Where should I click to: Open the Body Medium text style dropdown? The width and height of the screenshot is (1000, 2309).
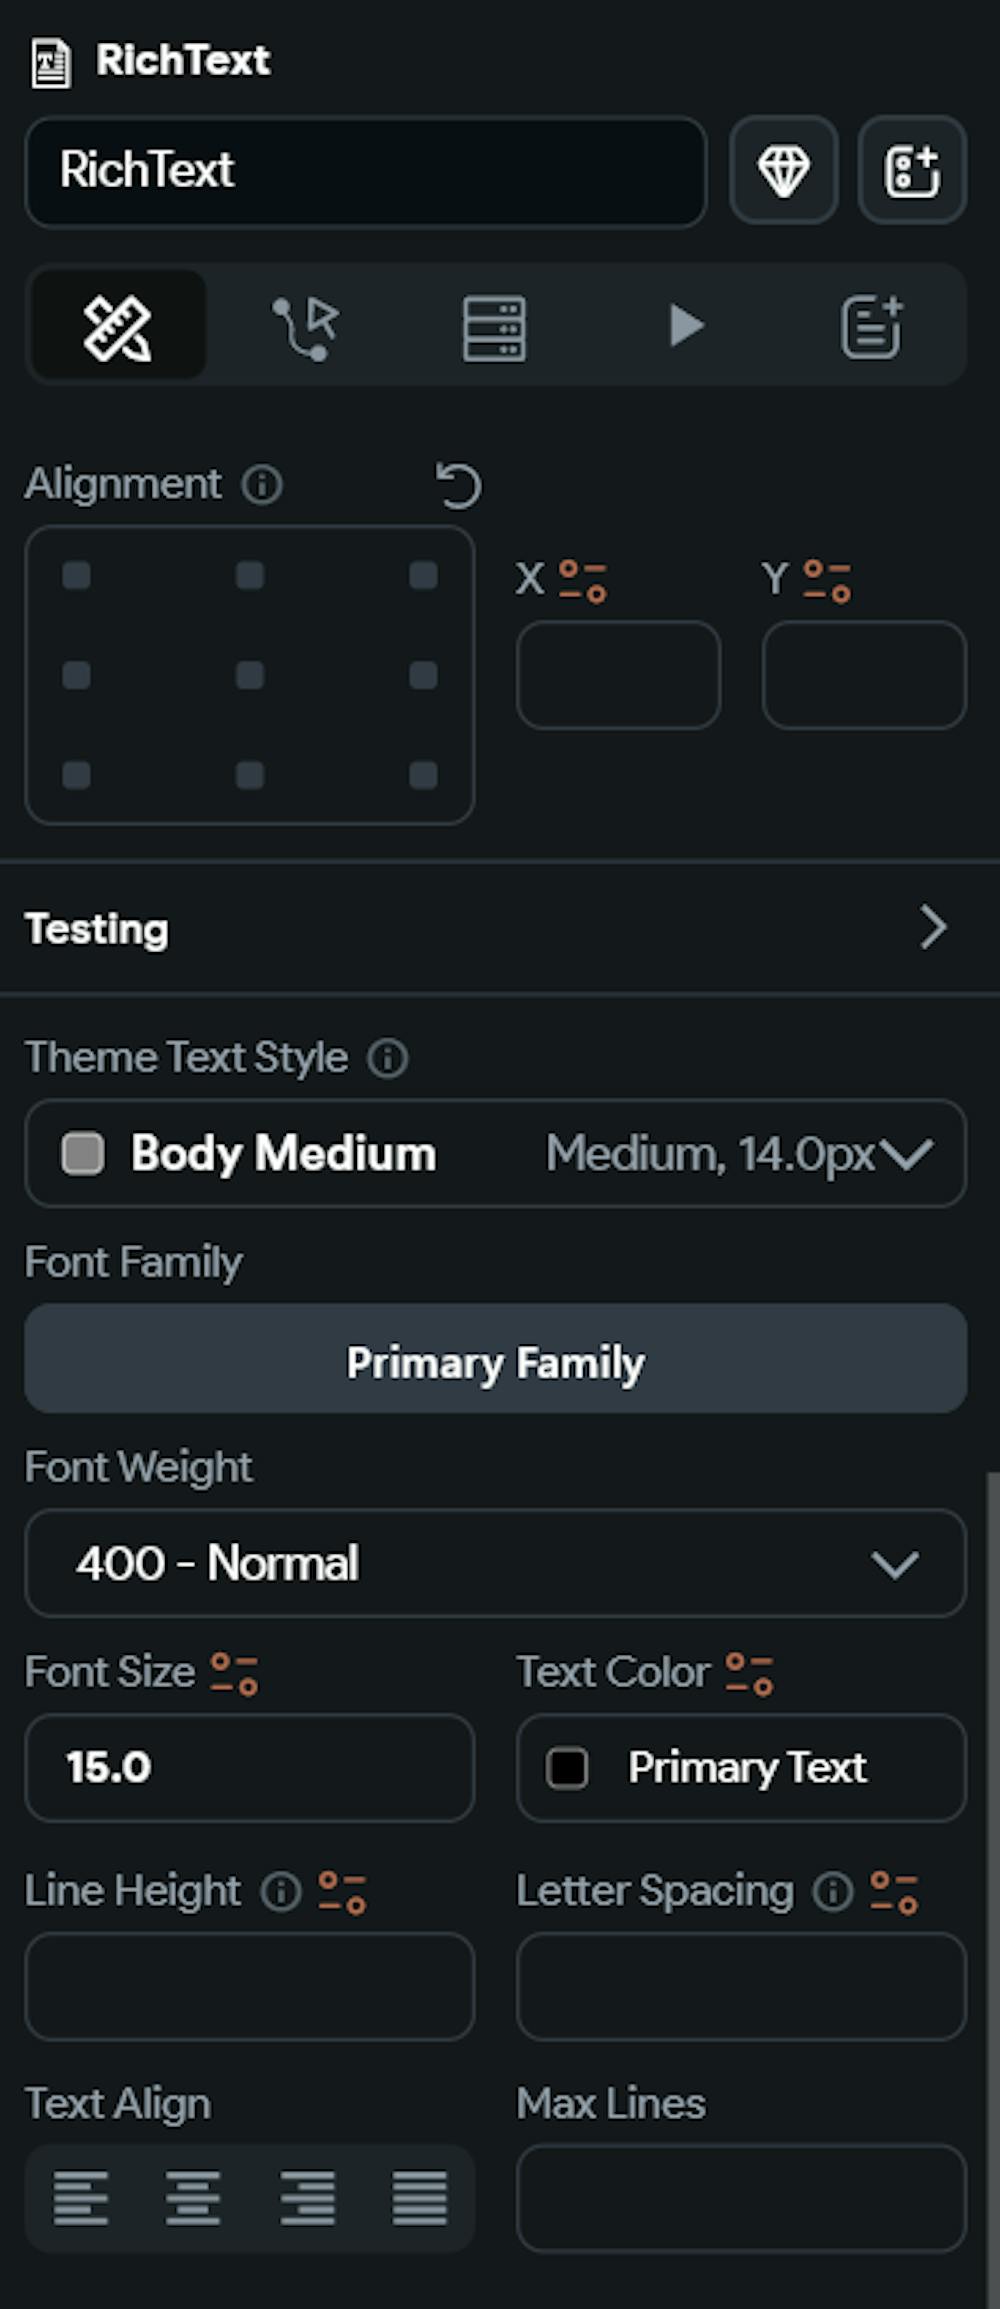click(x=496, y=1154)
